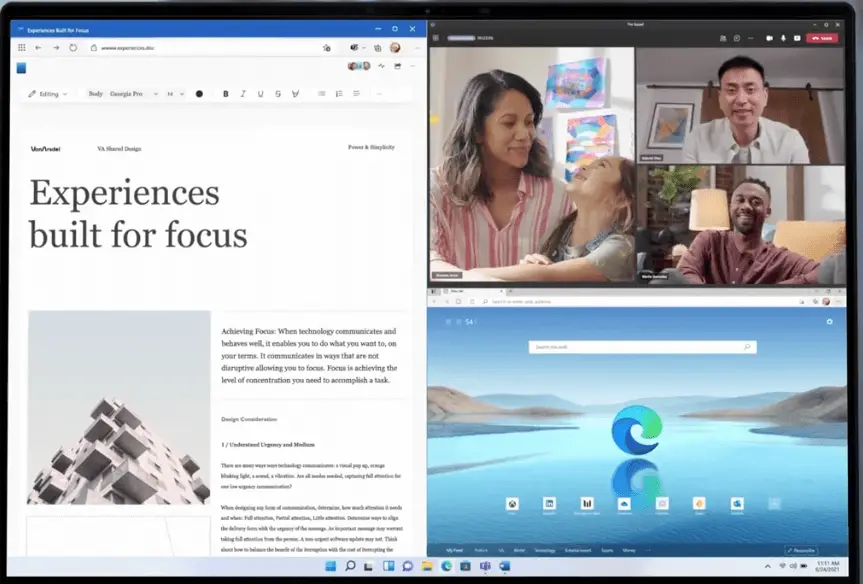Image resolution: width=863 pixels, height=584 pixels.
Task: Open paragraph alignment options
Action: click(x=357, y=94)
